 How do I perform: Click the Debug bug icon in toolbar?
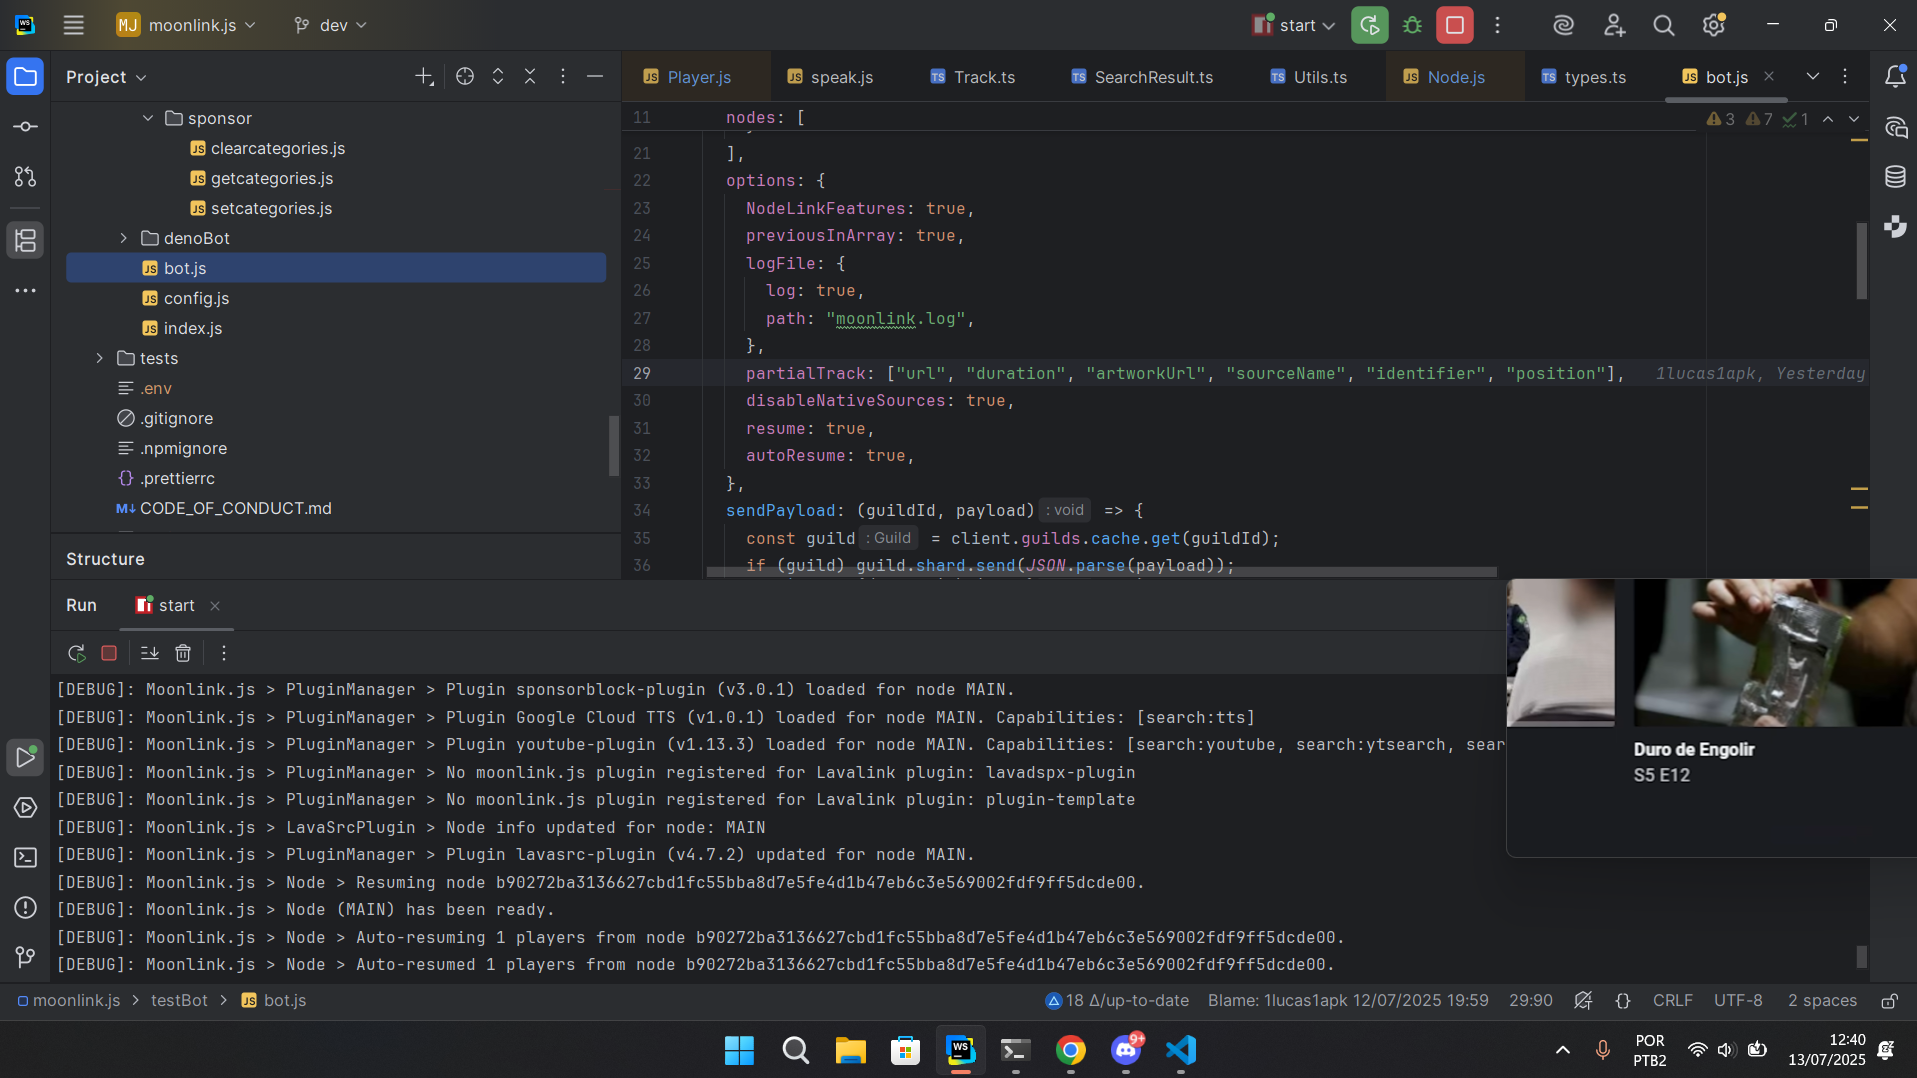click(x=1412, y=25)
